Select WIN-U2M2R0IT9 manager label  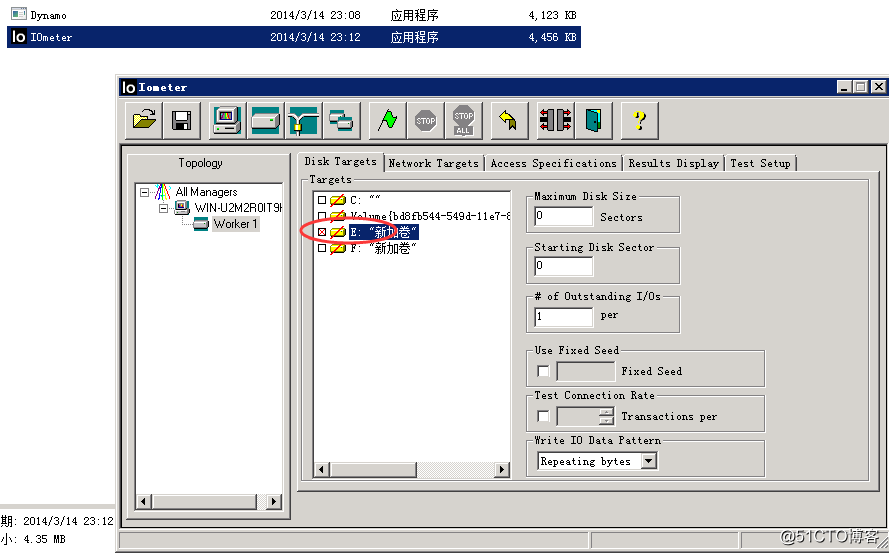tap(238, 208)
